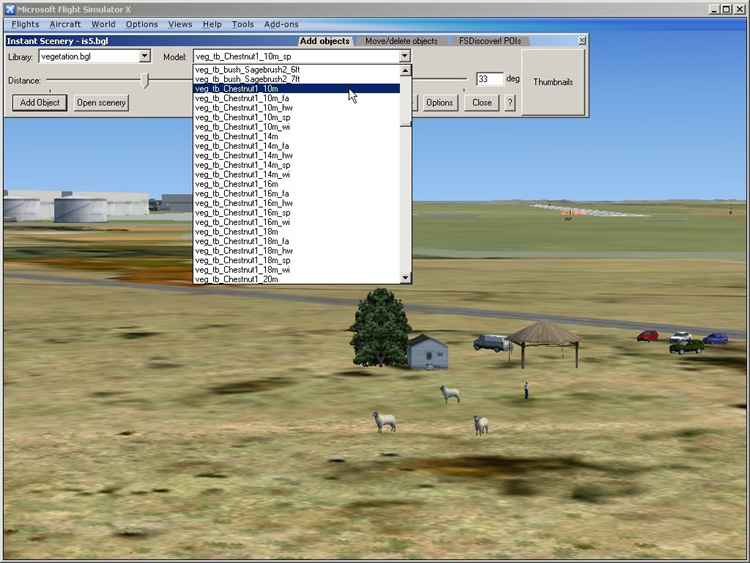
Task: Maximize the Flight Simulator X window
Action: click(726, 9)
